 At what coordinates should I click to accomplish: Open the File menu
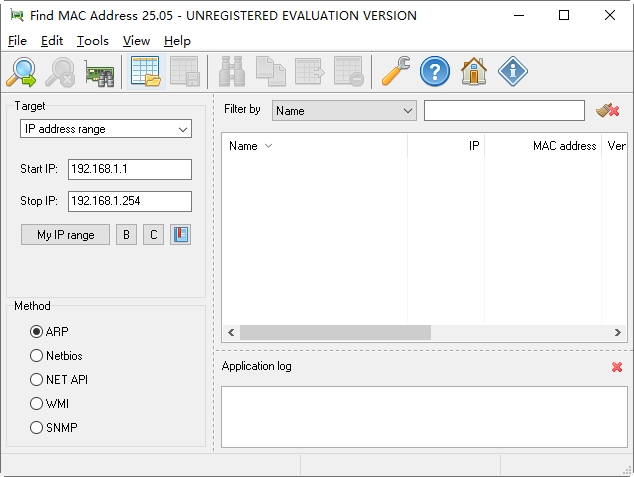[17, 41]
